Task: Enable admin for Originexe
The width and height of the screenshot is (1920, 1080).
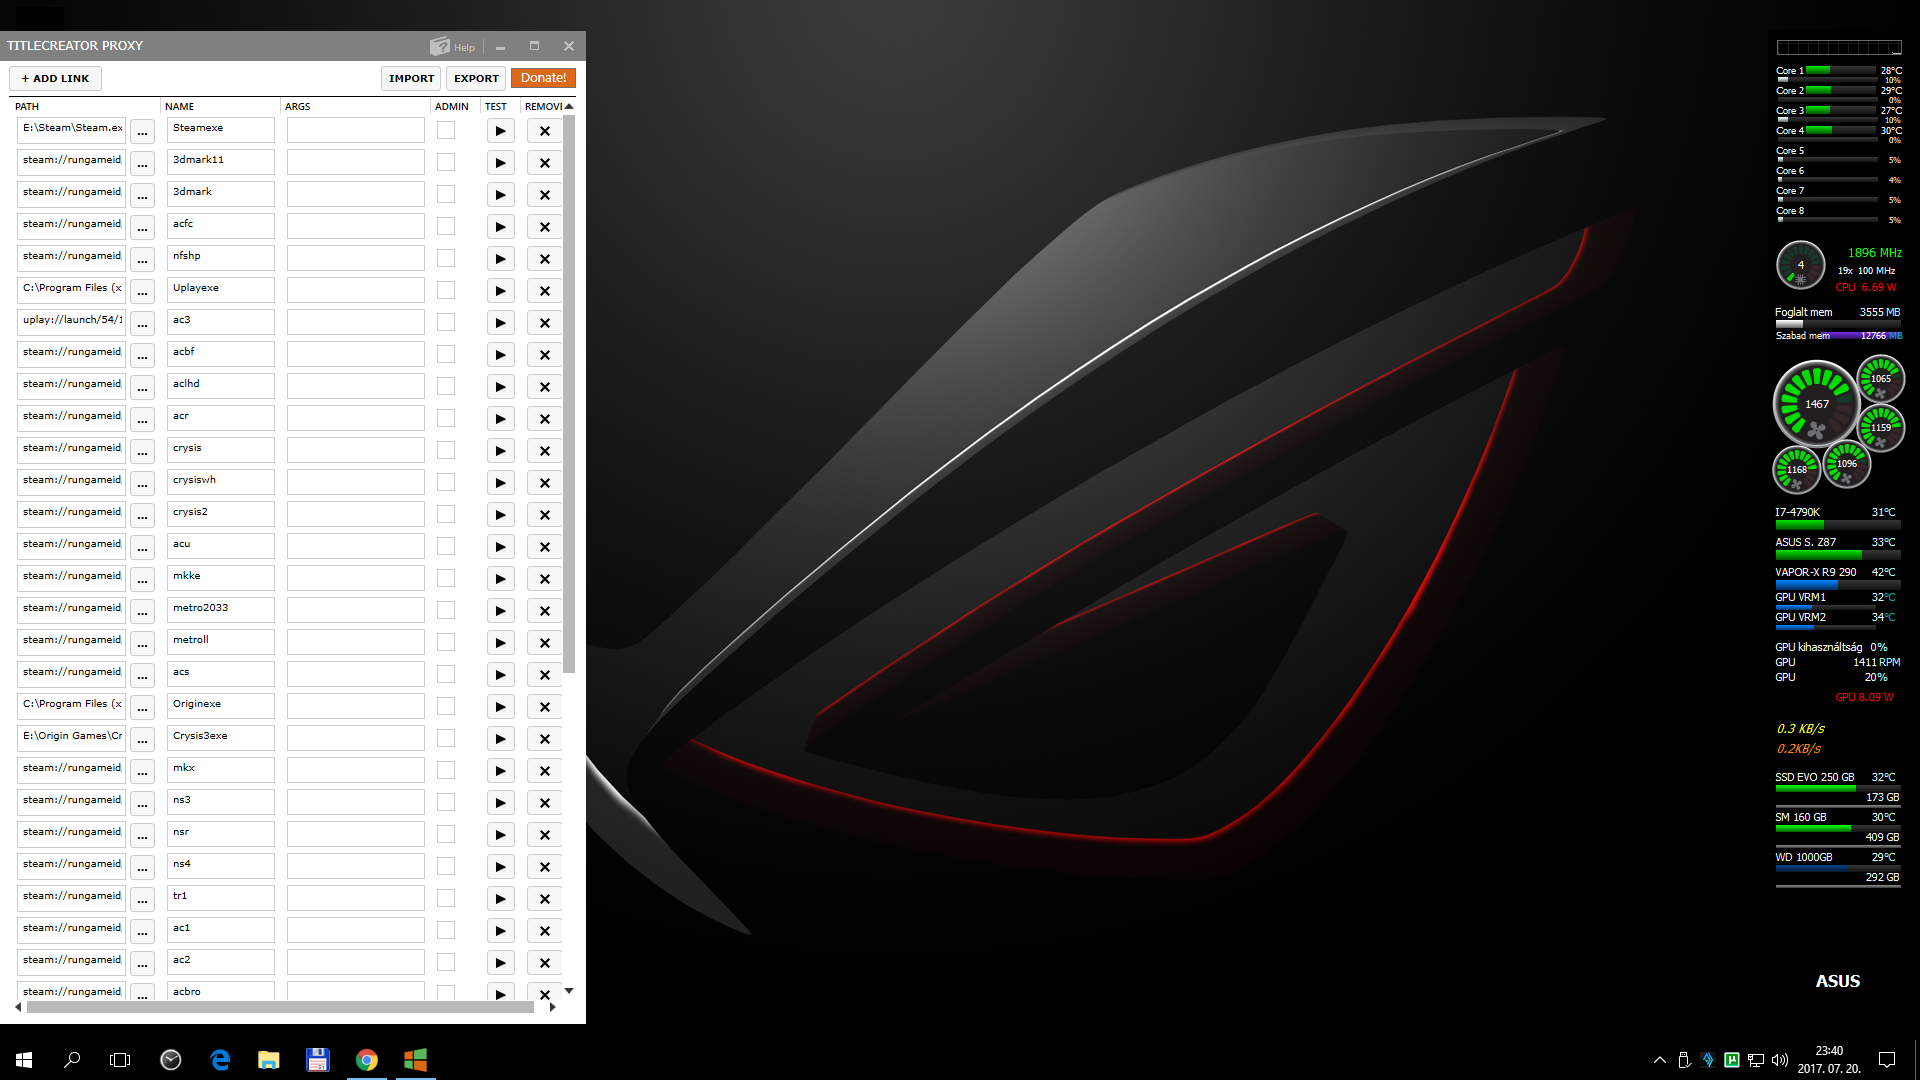Action: [446, 706]
